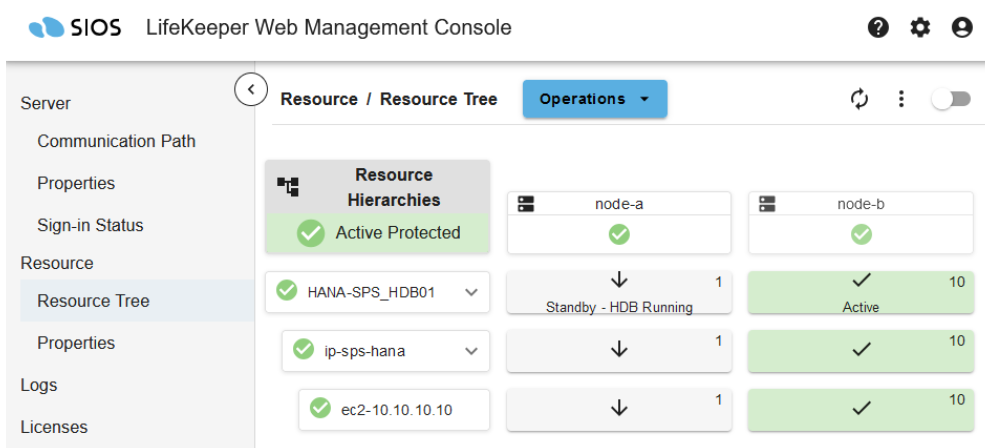
Task: Open the settings gear icon
Action: 920,29
